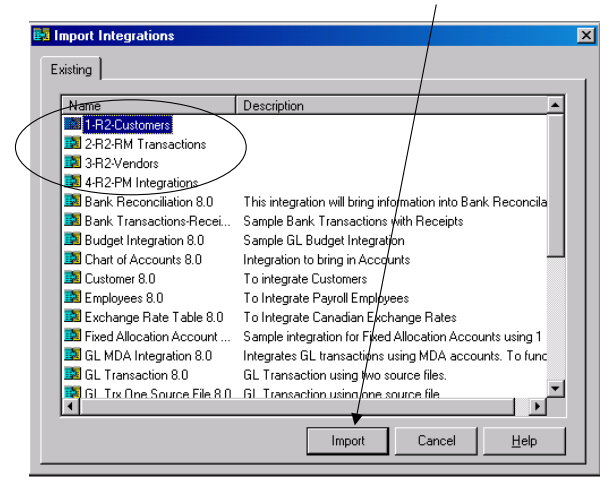Click the icon beside GL Transaction 8.0

point(73,374)
